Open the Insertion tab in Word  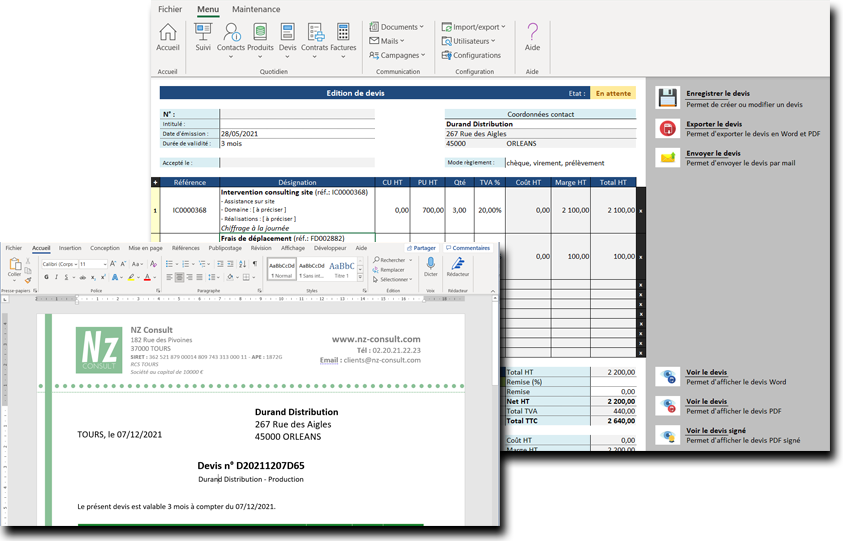point(70,248)
